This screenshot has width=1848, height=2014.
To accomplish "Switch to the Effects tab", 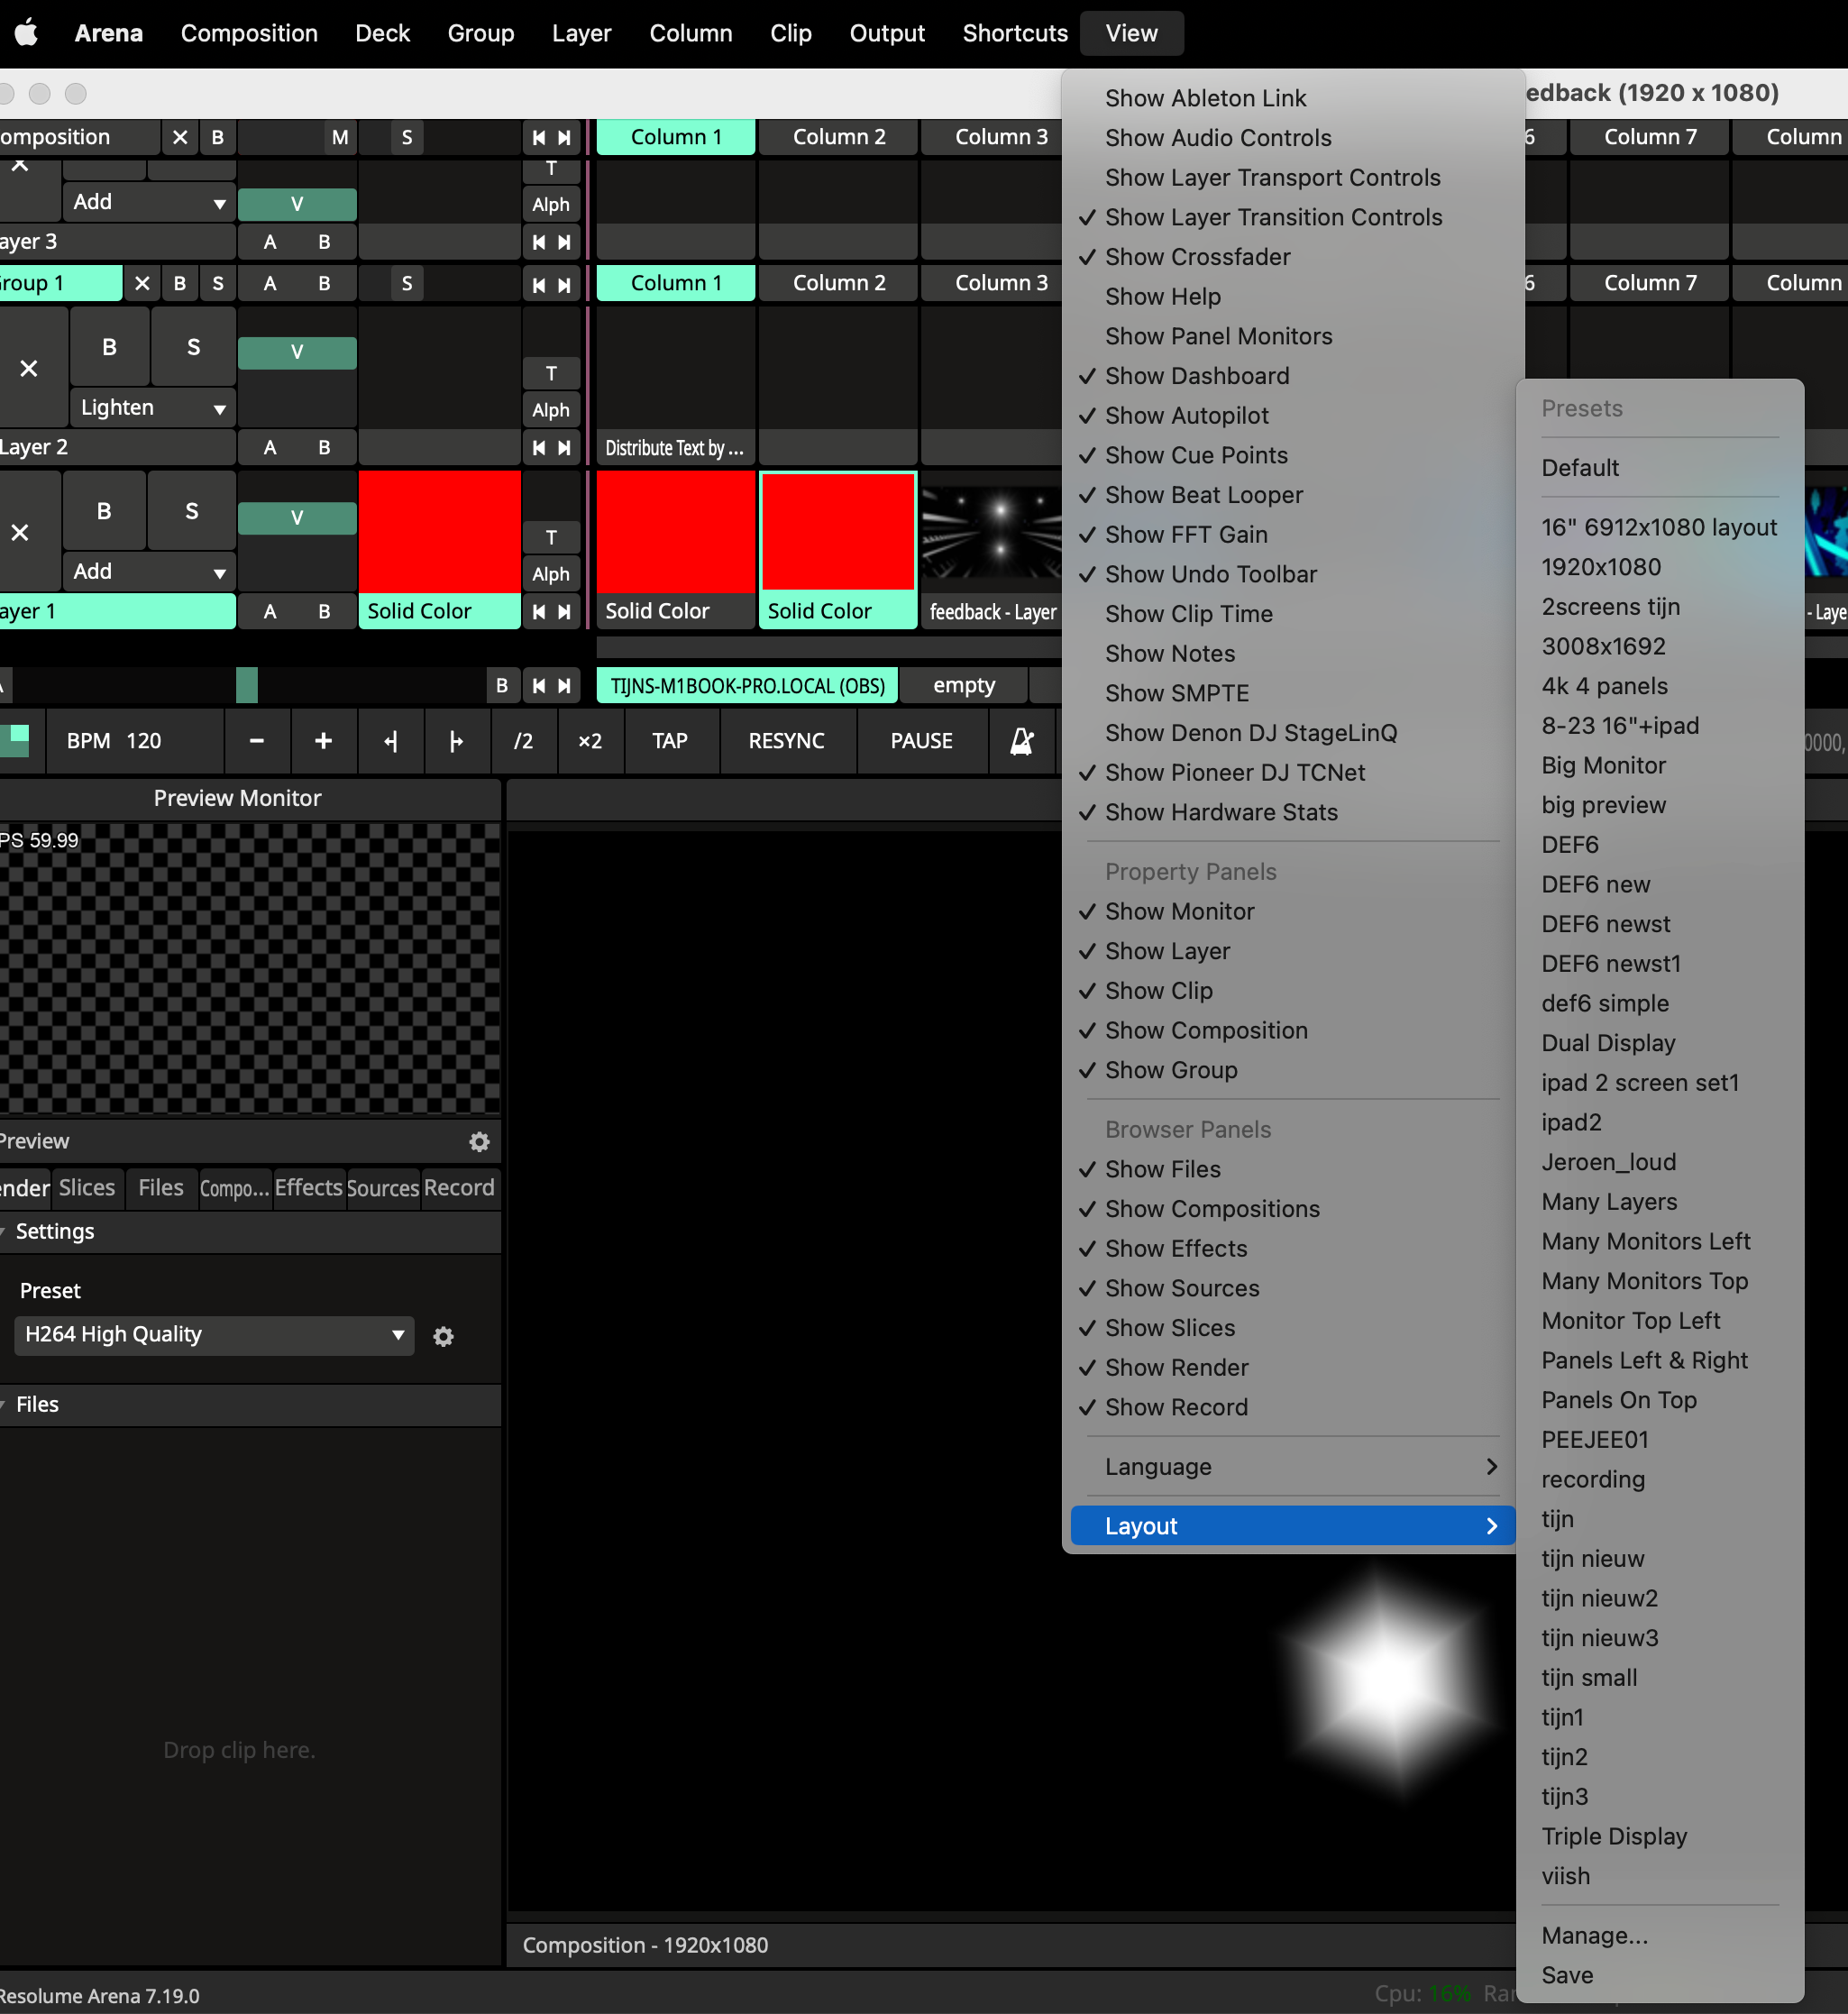I will point(308,1188).
